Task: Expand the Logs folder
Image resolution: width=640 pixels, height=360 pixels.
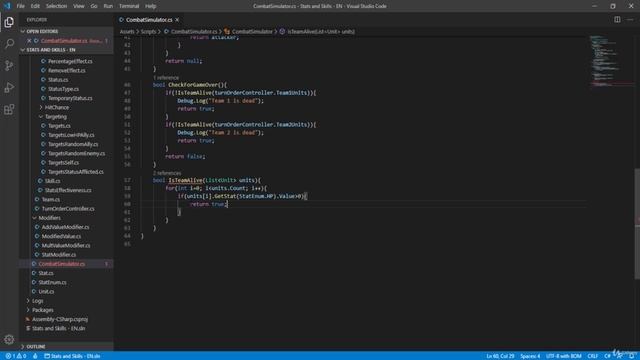Action: pyautogui.click(x=38, y=301)
